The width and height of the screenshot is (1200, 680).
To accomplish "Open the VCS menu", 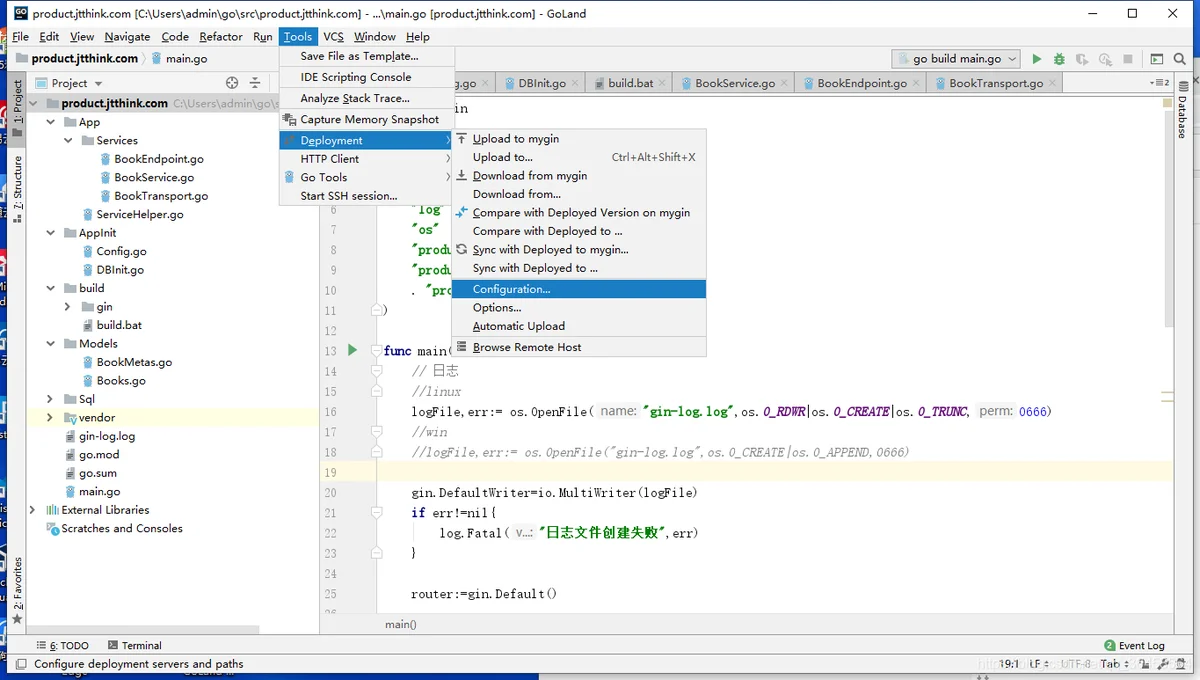I will click(x=333, y=37).
